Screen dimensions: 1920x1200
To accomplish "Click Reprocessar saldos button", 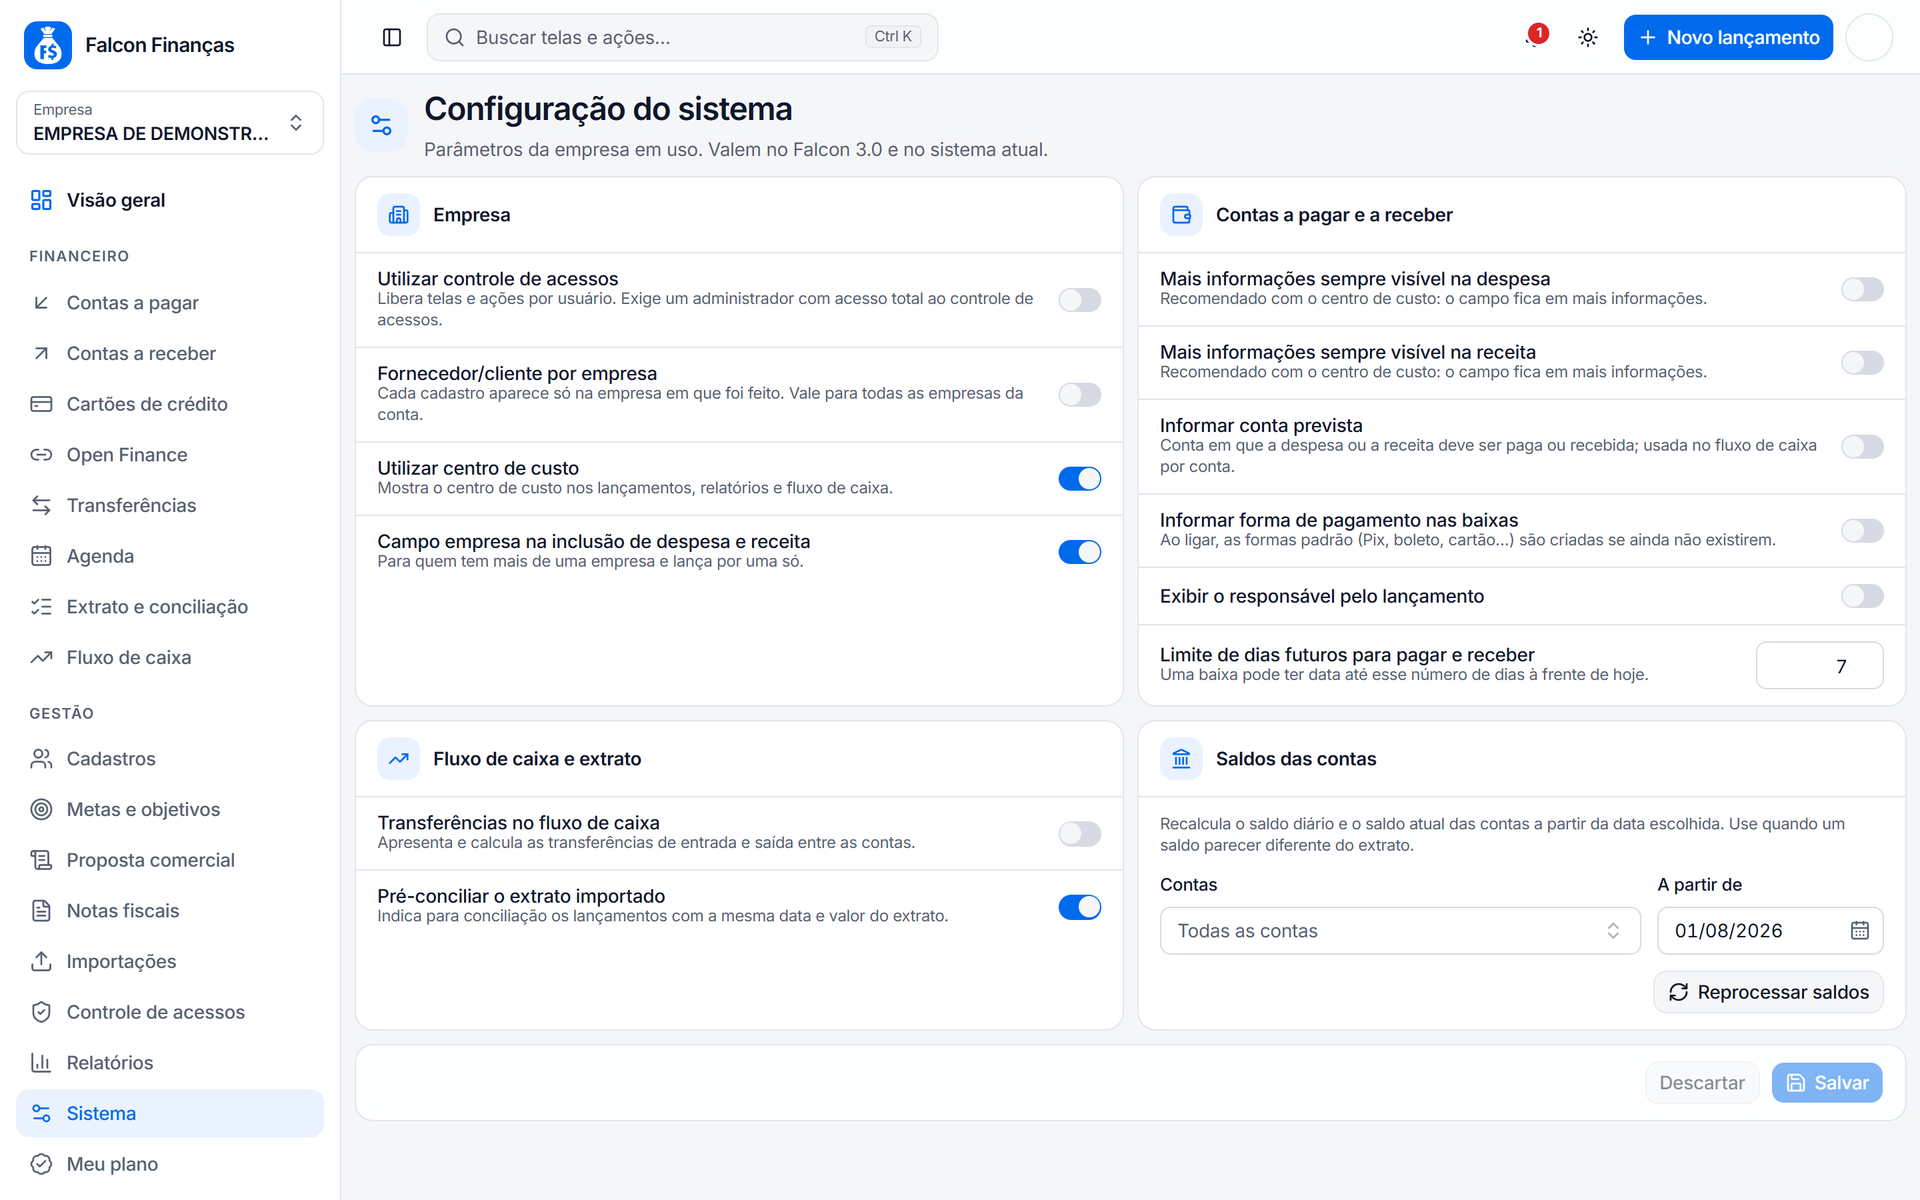I will (1768, 992).
